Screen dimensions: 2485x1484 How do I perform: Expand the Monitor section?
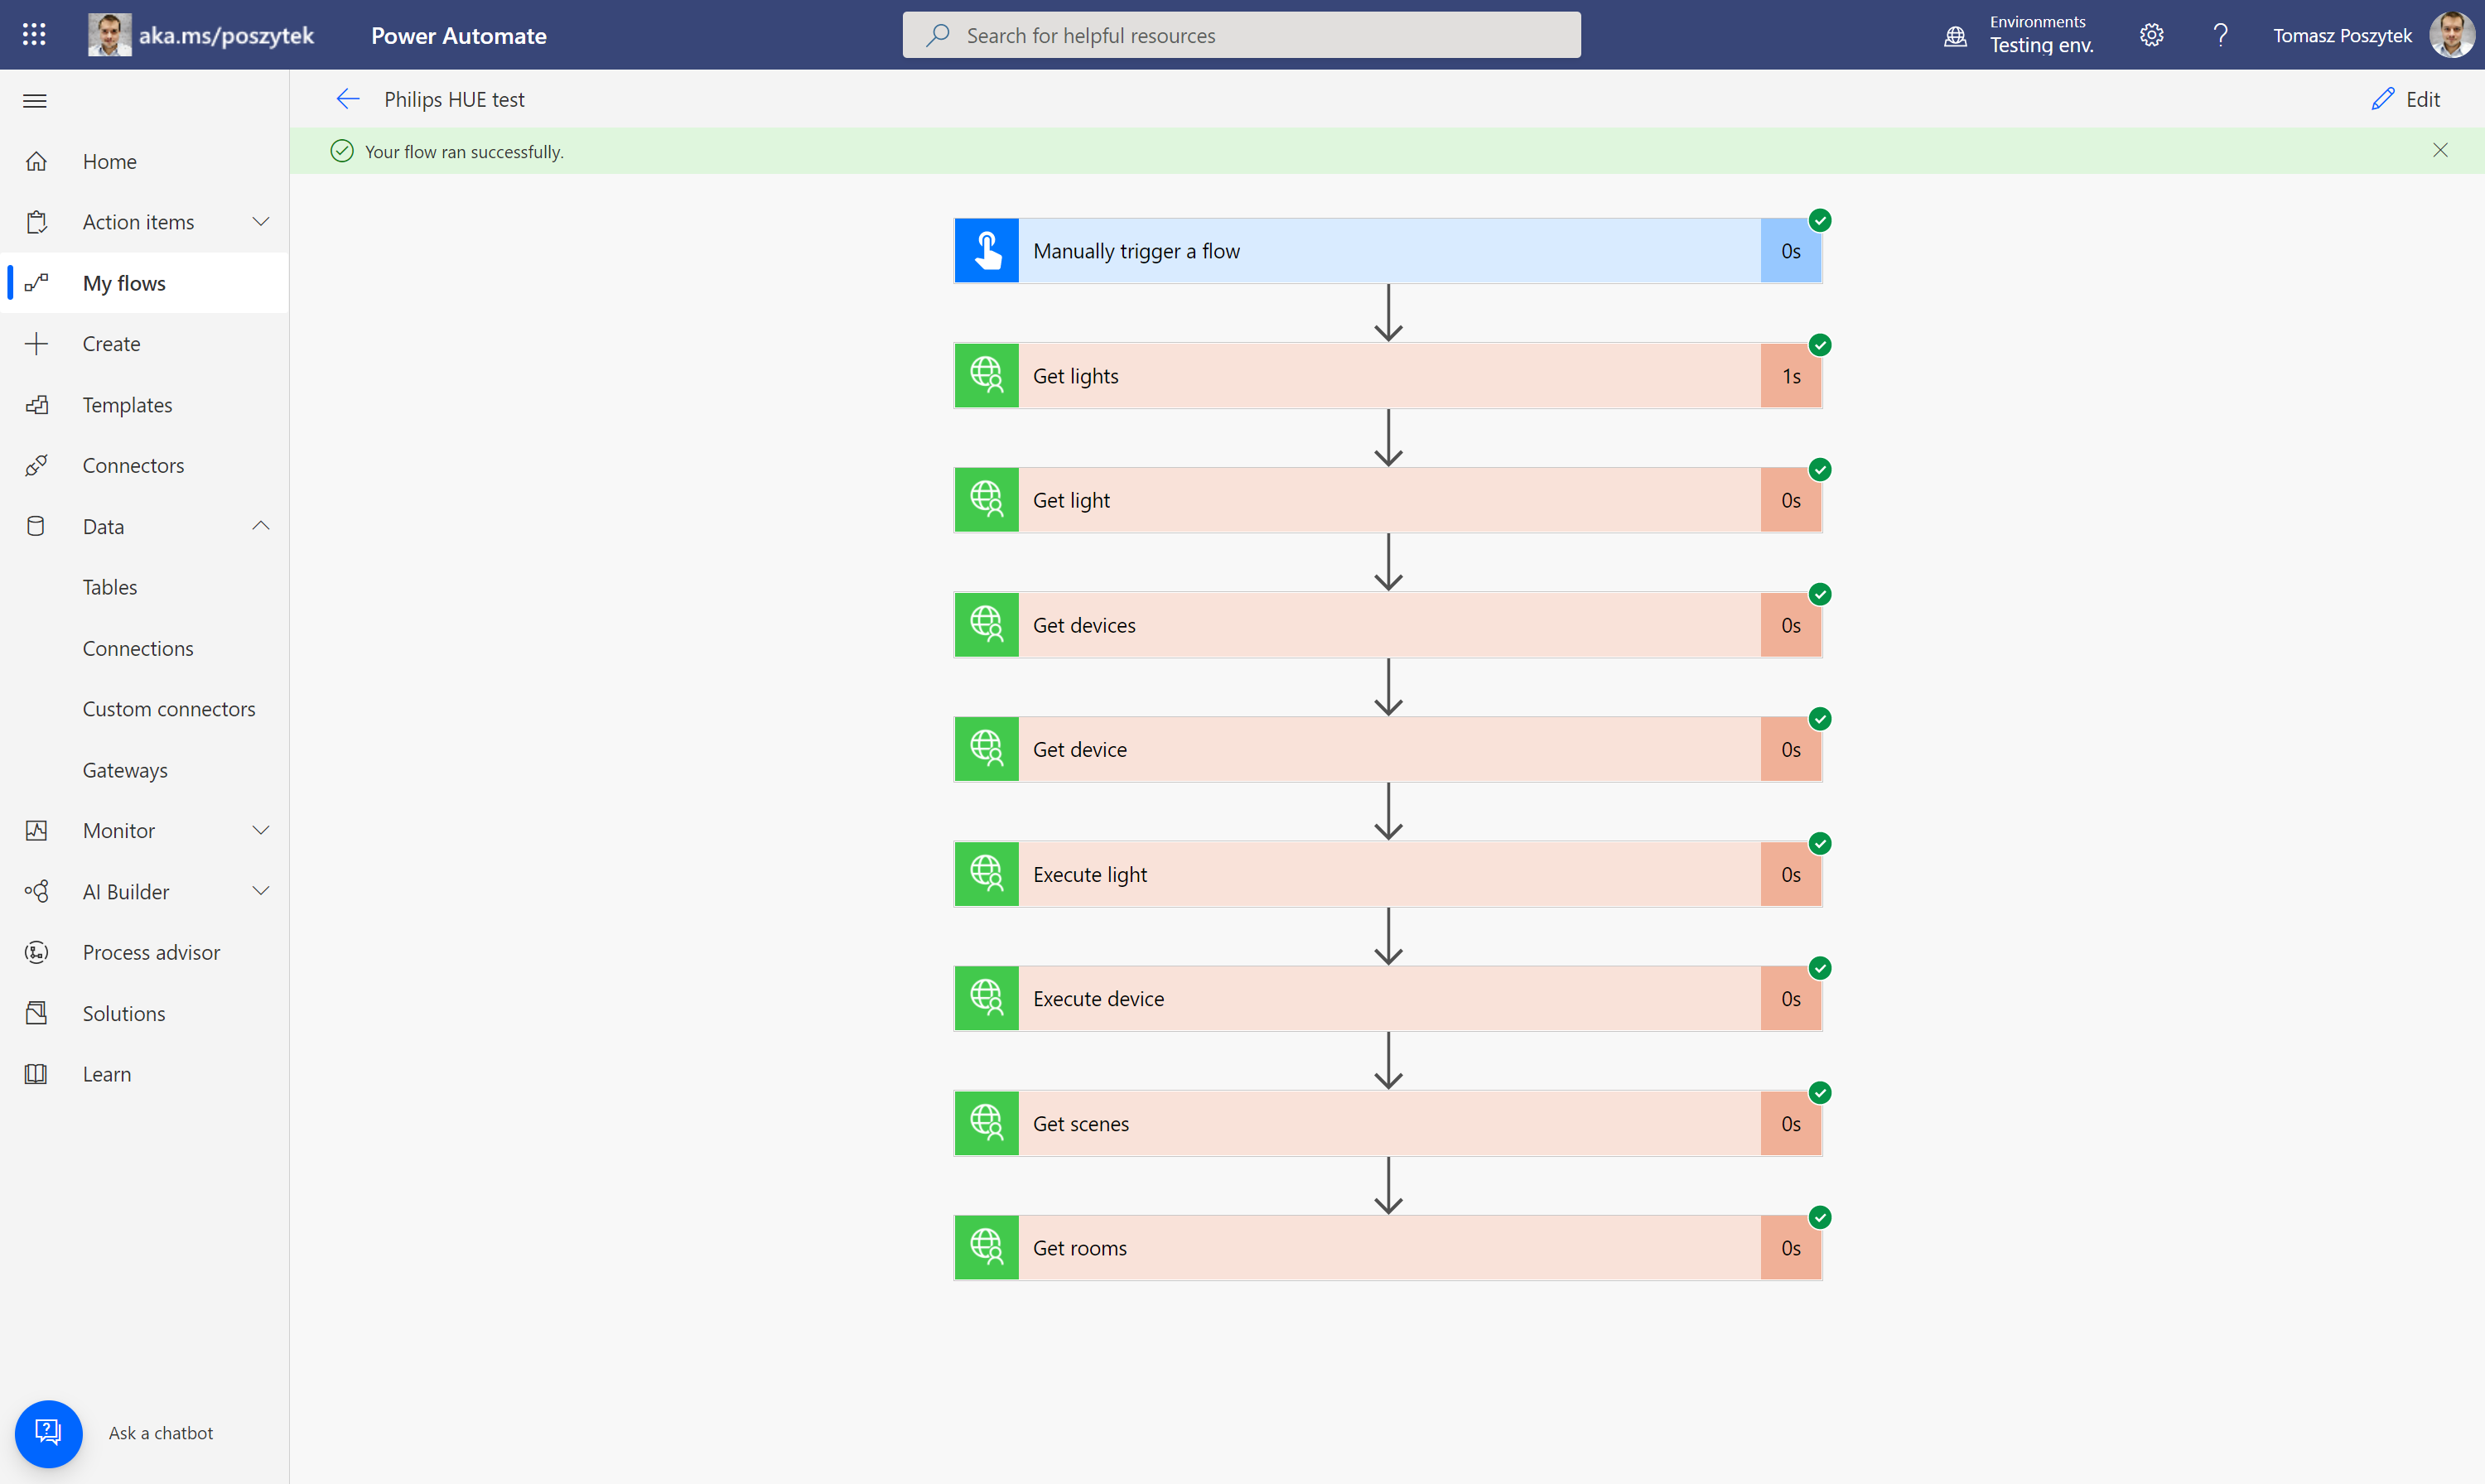click(261, 830)
